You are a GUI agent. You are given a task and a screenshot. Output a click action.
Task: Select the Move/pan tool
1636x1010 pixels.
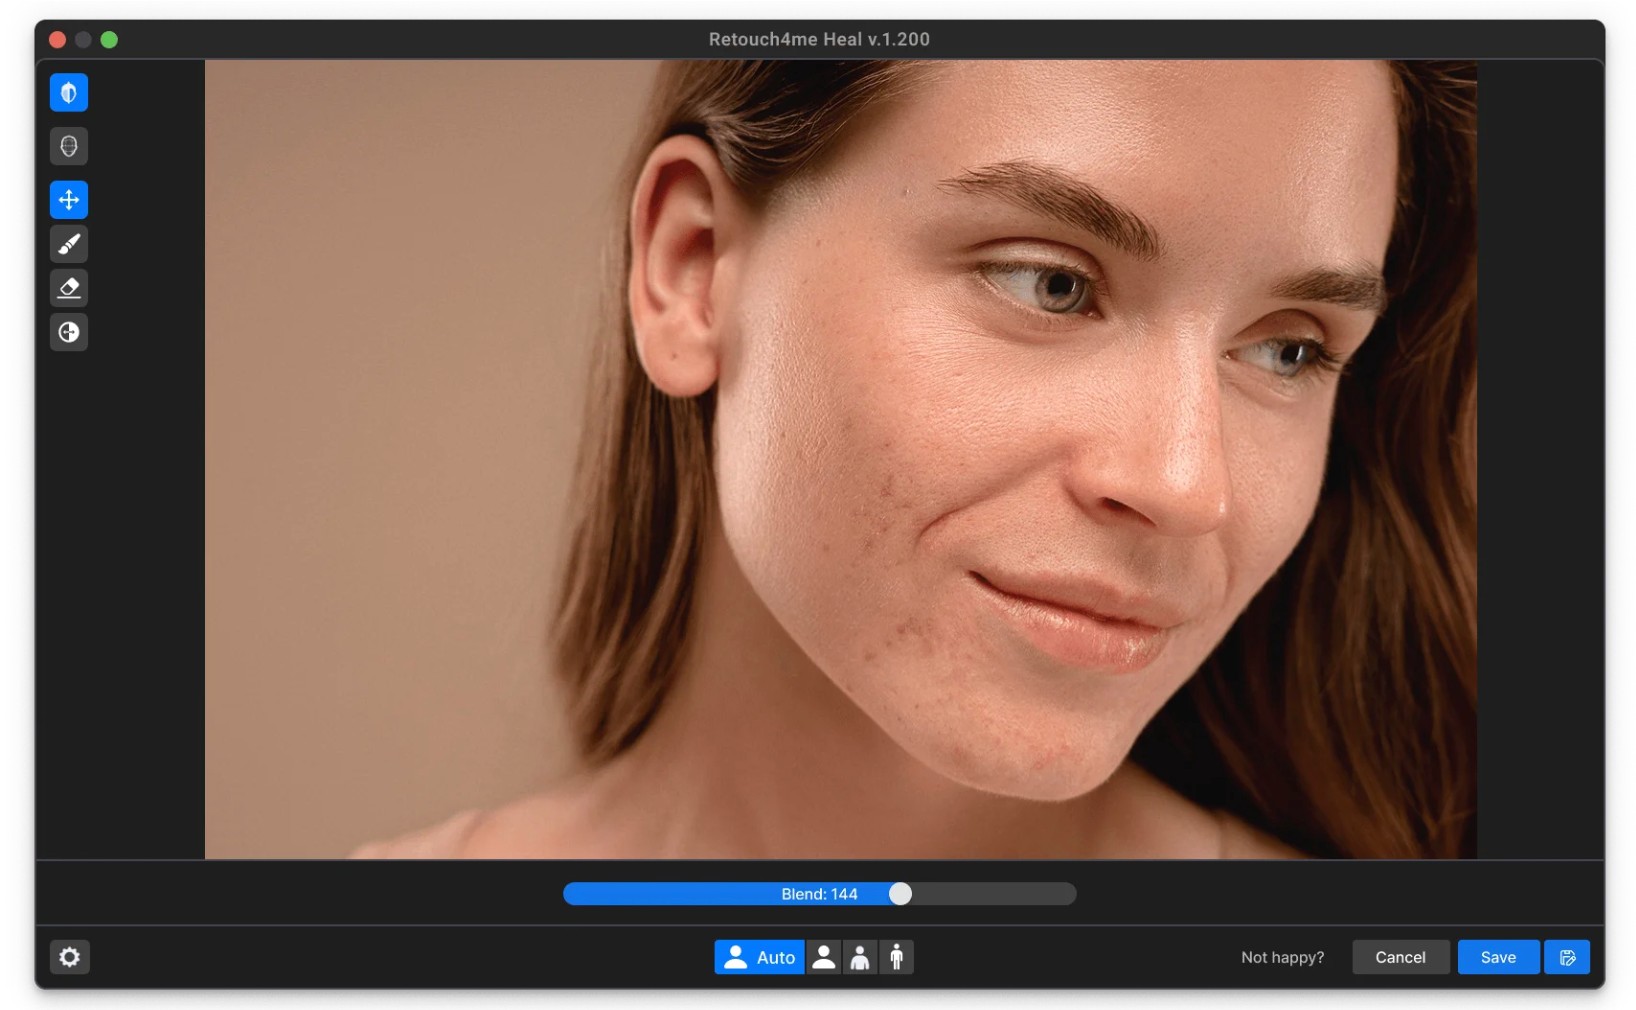tap(69, 200)
